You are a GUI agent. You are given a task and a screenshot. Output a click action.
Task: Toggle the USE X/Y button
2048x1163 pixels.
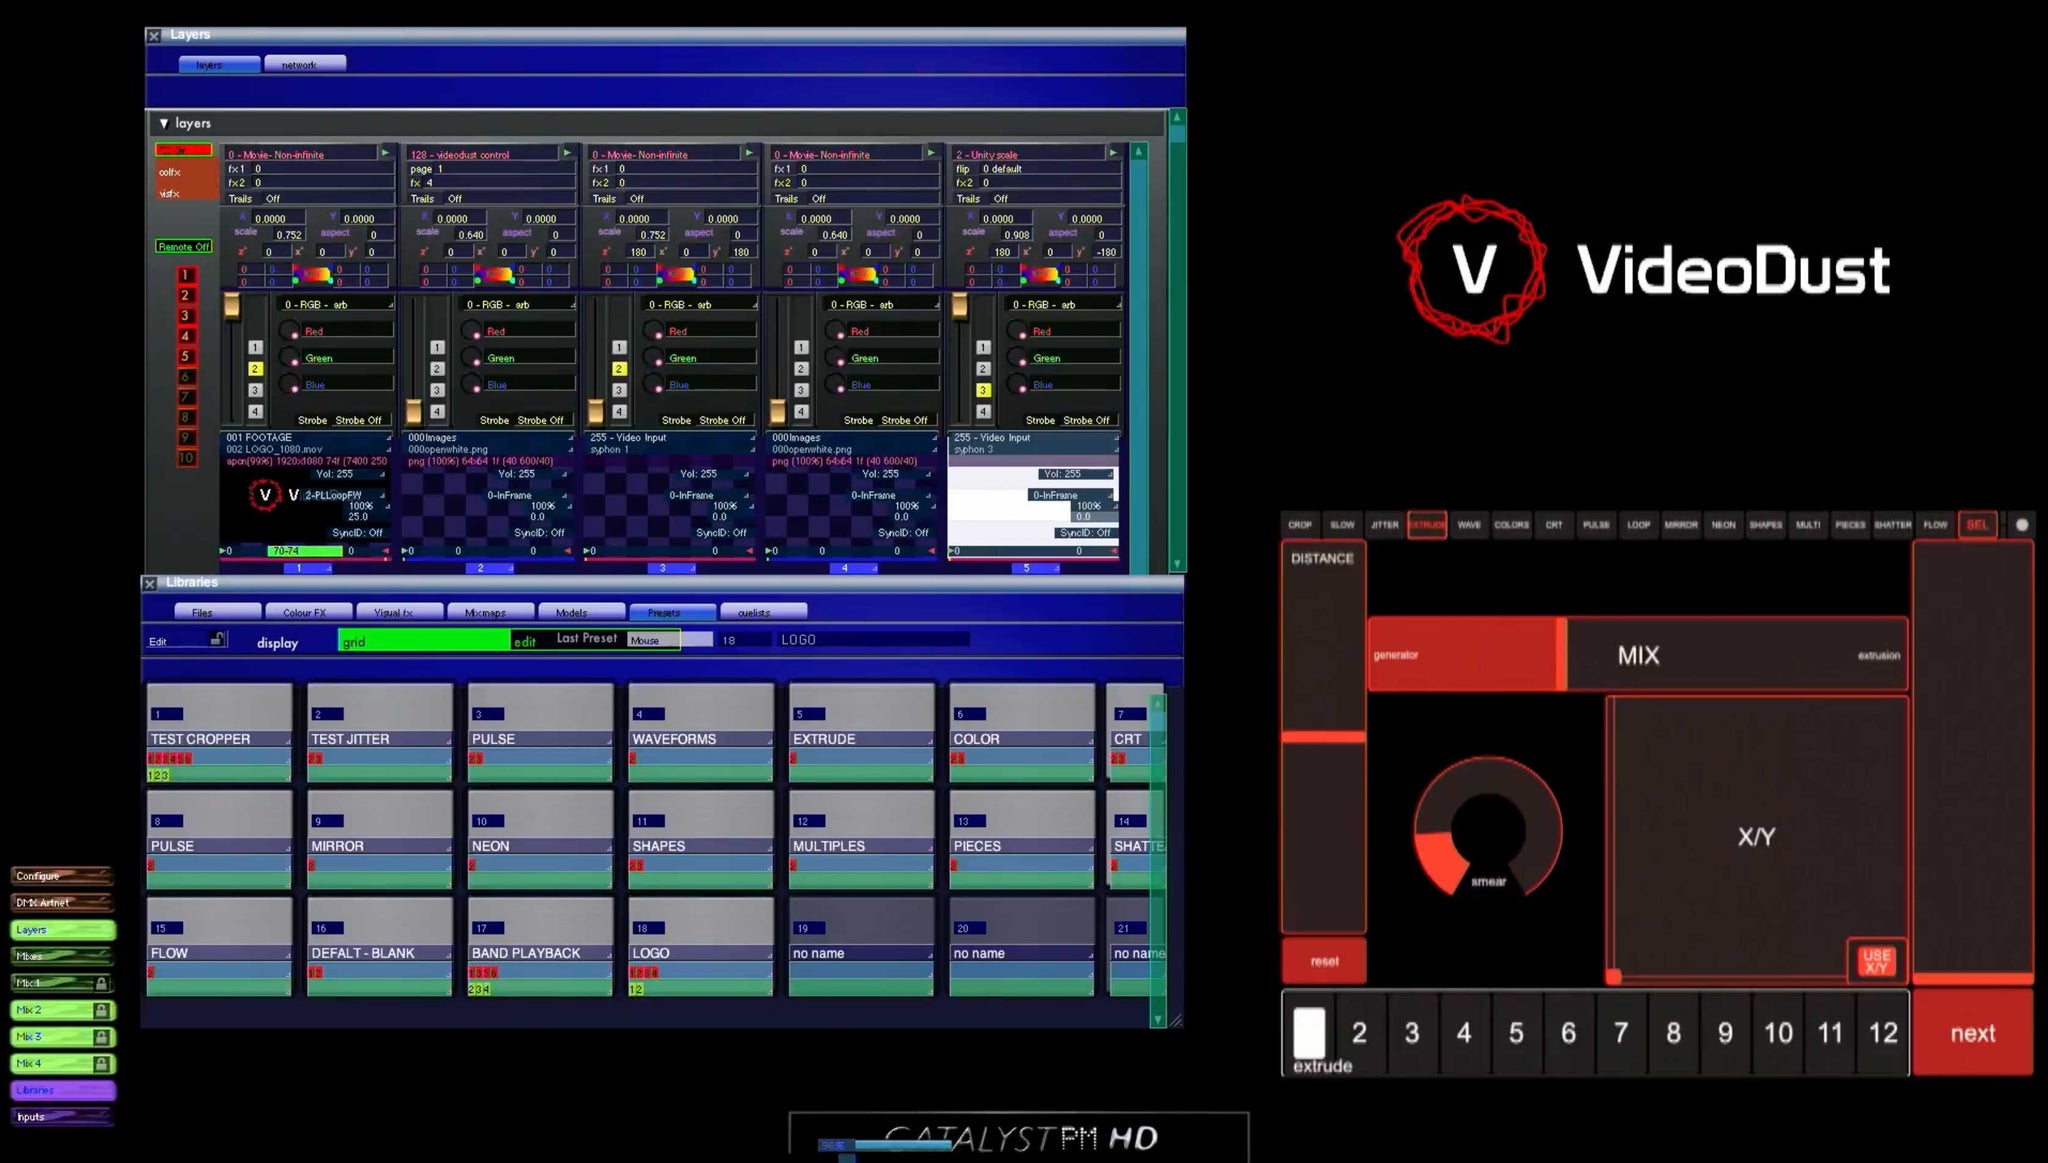point(1876,961)
